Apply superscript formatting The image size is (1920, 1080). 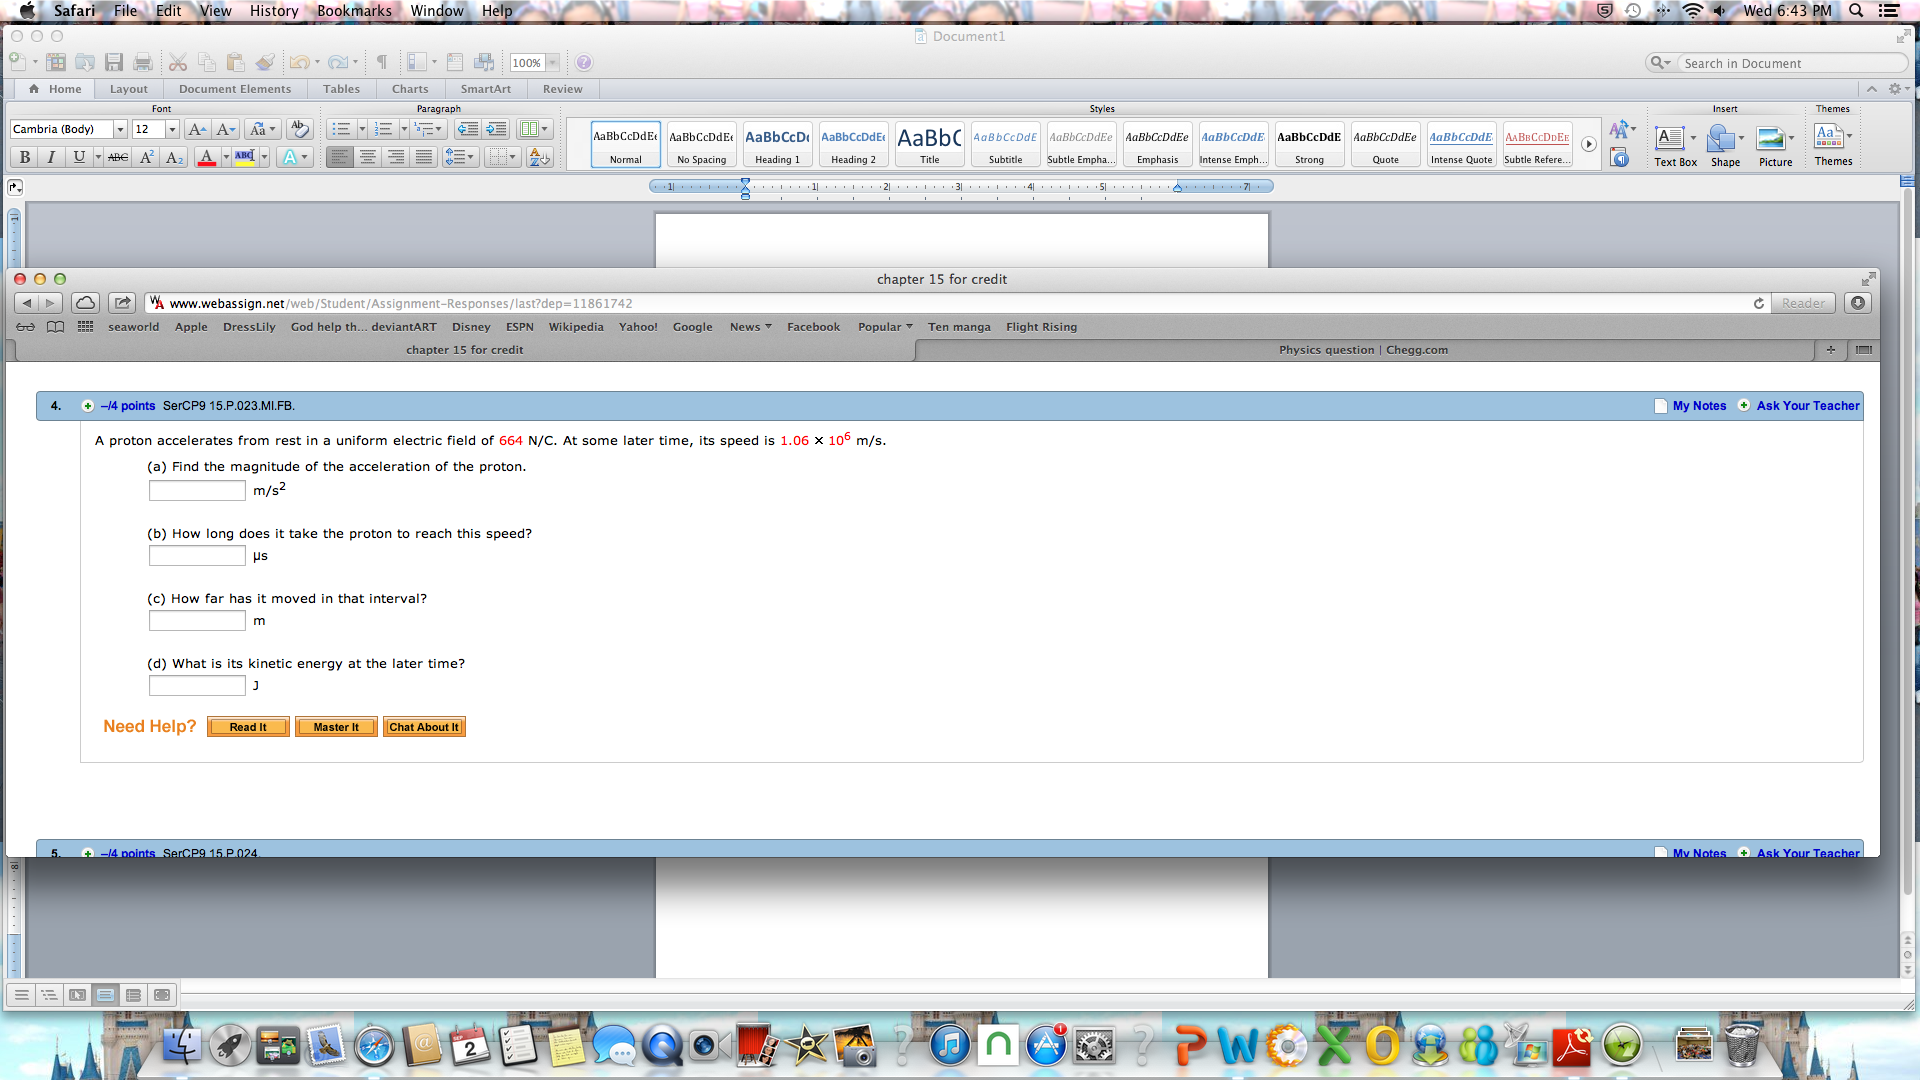[x=146, y=157]
